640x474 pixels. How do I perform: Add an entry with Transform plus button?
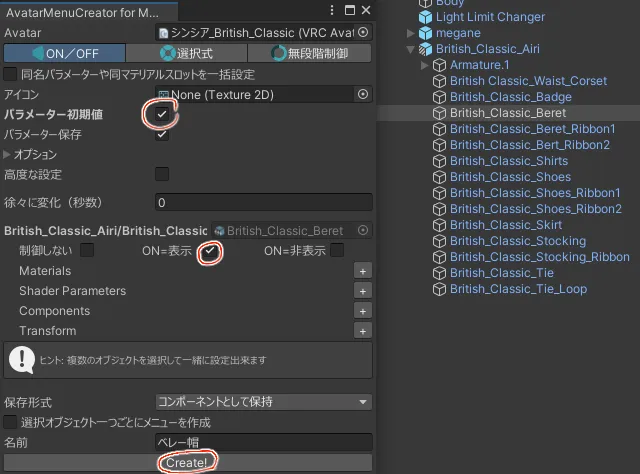click(363, 331)
